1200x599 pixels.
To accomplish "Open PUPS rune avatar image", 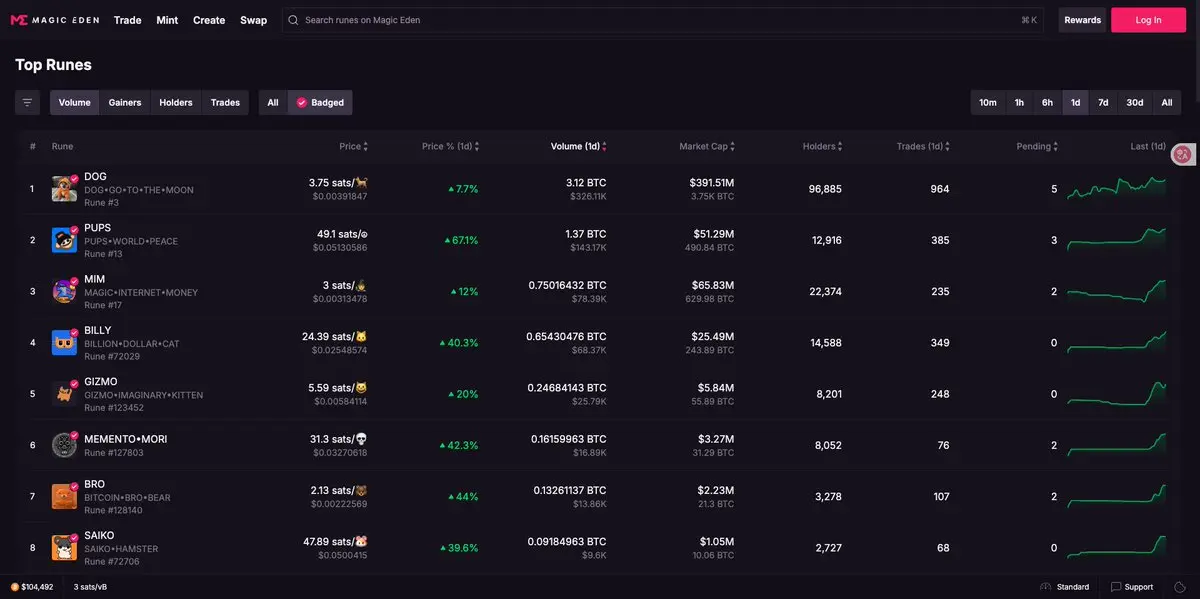I will tap(65, 240).
